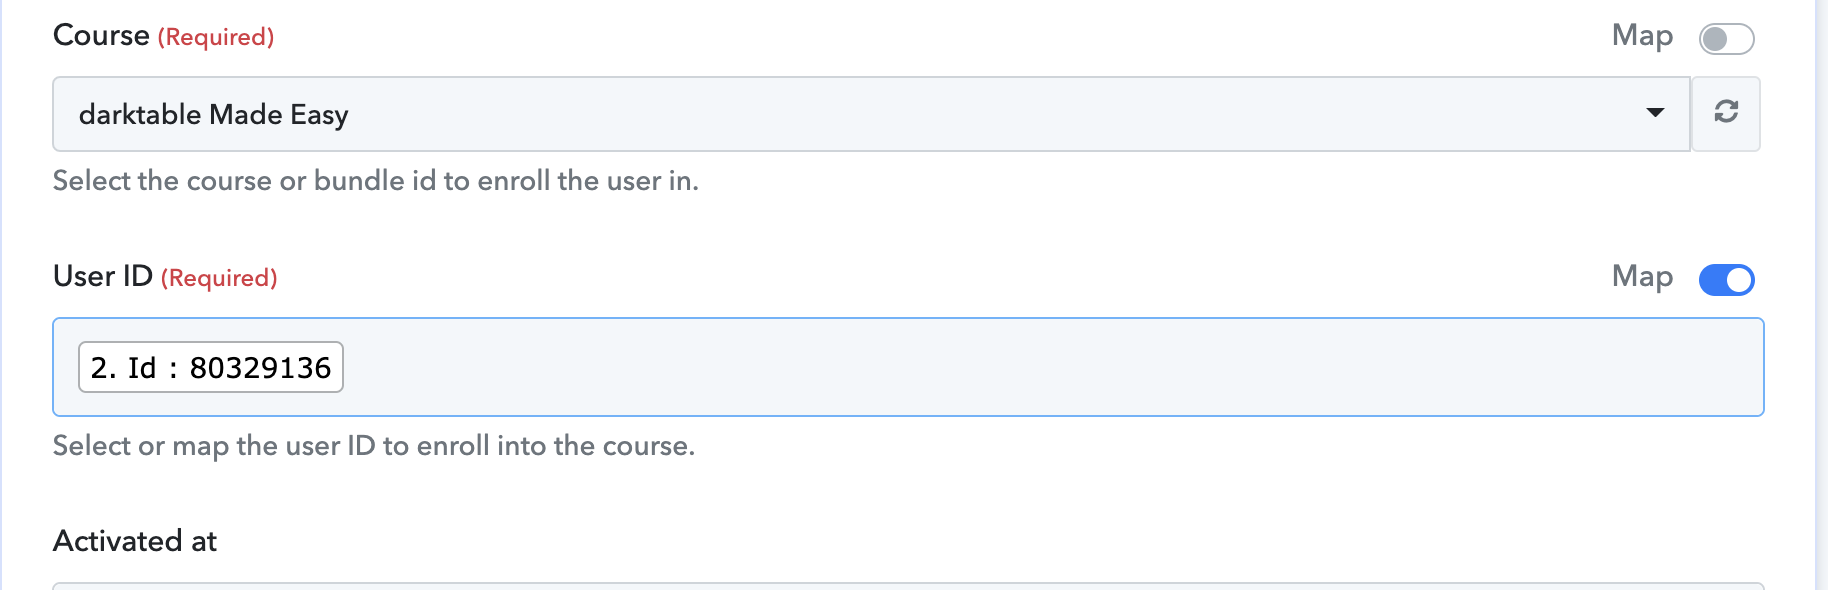Disable the Map toggle for User ID
This screenshot has width=1828, height=590.
click(x=1726, y=280)
